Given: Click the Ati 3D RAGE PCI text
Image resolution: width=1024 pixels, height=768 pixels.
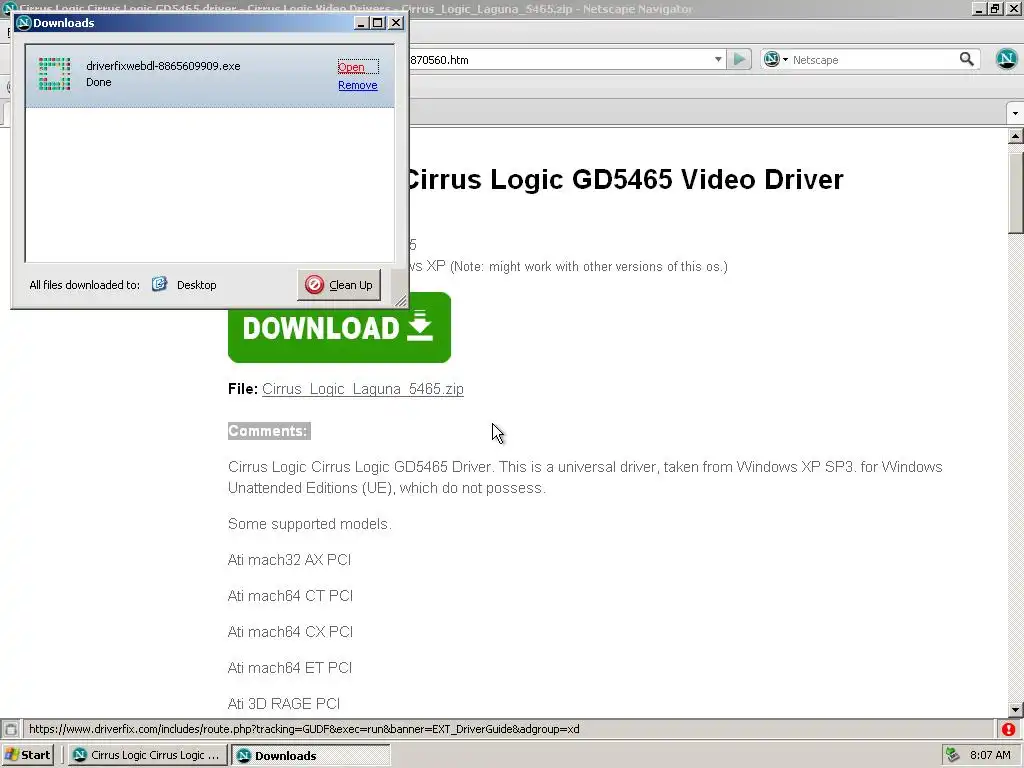Looking at the screenshot, I should tap(284, 703).
